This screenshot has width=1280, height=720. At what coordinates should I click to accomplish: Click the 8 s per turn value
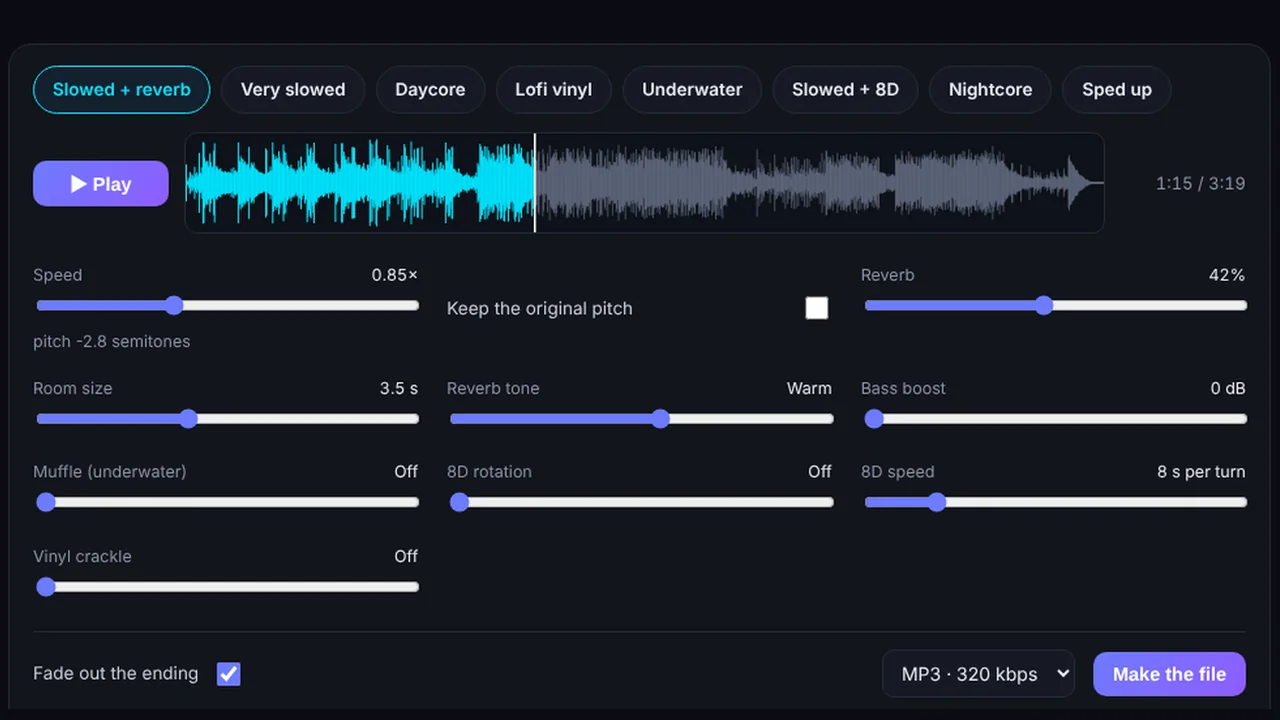coord(1201,471)
